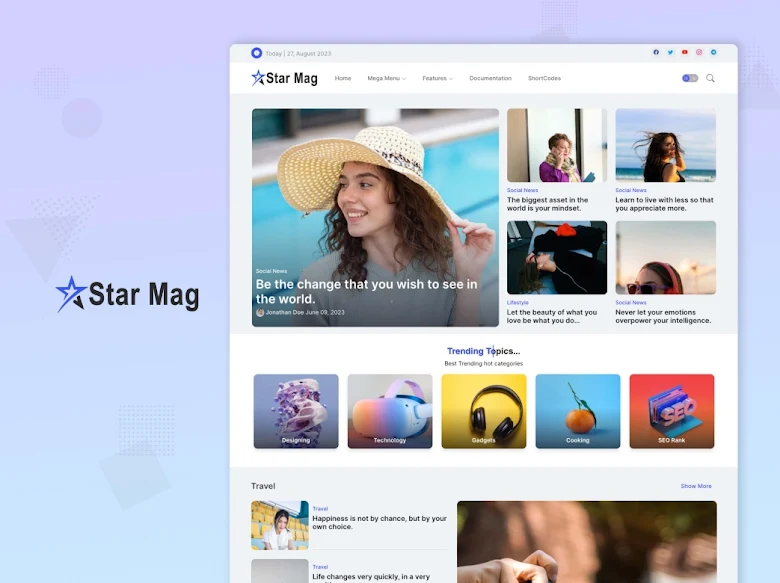Click thumbnail of woman lying with headphones
This screenshot has width=780, height=583.
557,258
